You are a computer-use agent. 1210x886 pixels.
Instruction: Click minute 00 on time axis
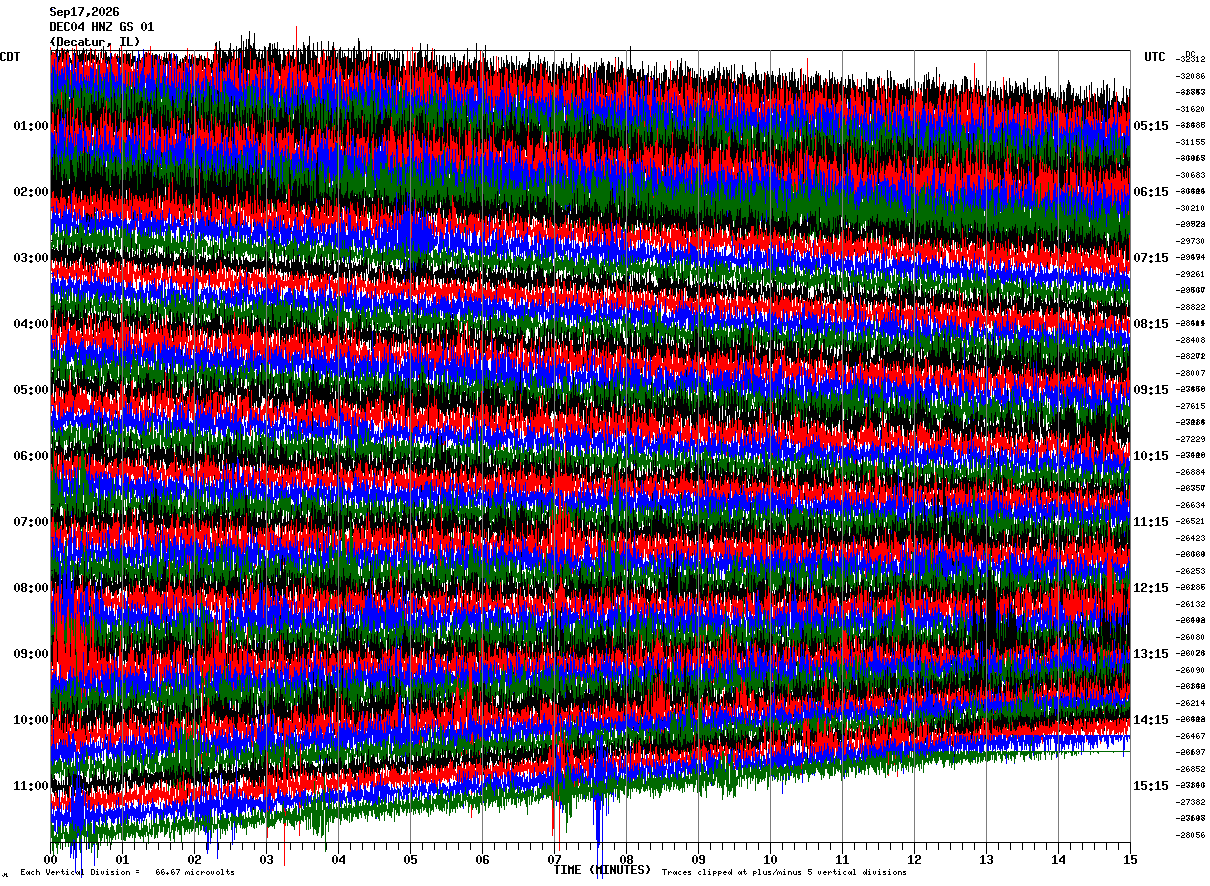pyautogui.click(x=50, y=859)
